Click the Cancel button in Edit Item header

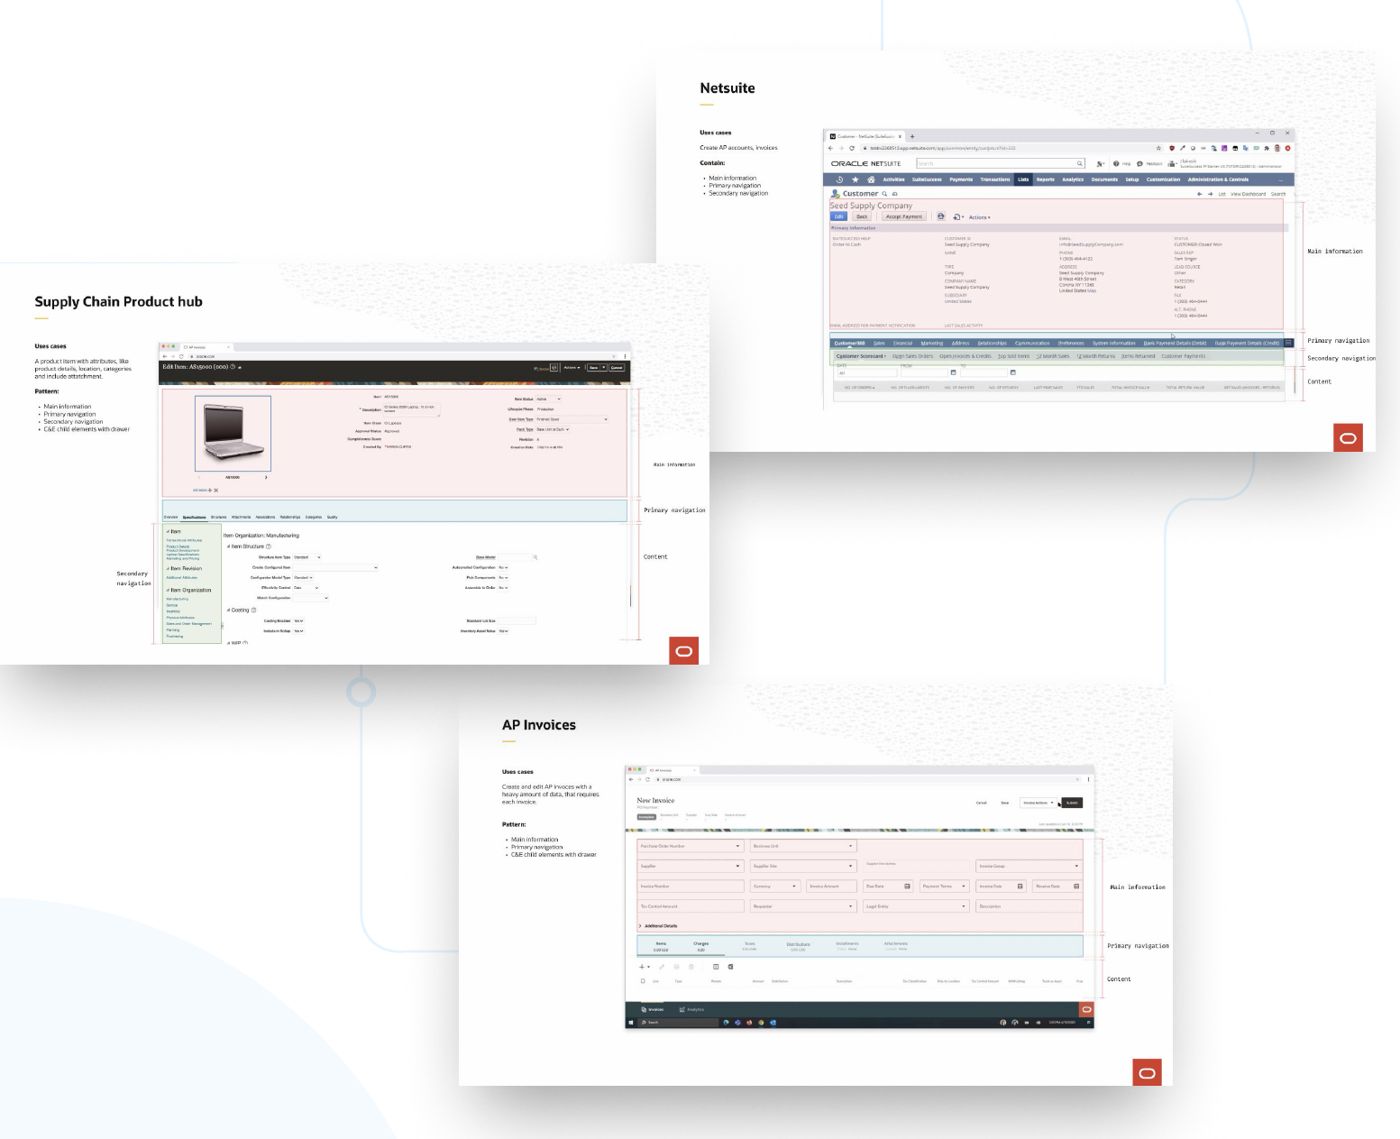coord(617,367)
